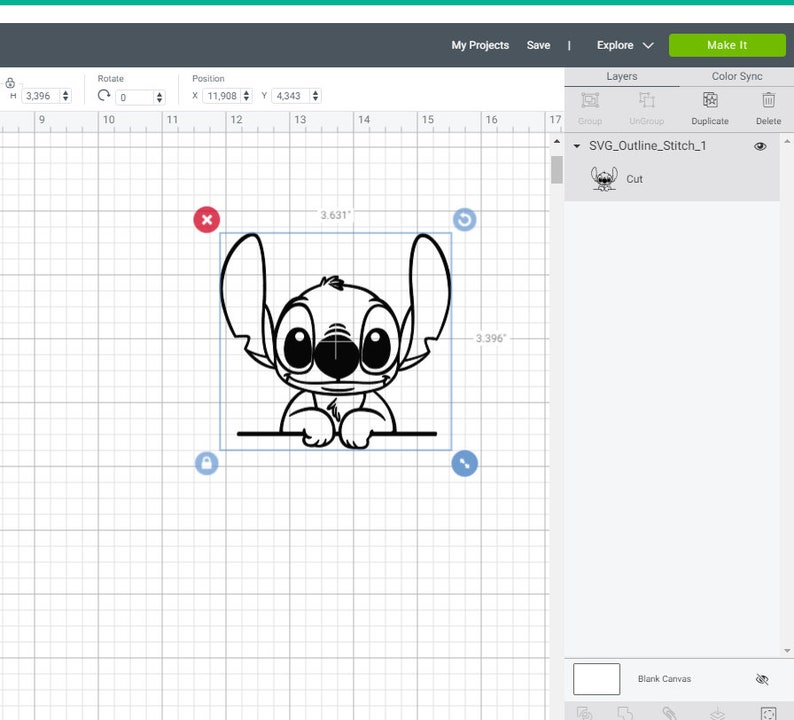Select the Stitch Cut layer thumbnail
This screenshot has height=720, width=794.
[604, 179]
